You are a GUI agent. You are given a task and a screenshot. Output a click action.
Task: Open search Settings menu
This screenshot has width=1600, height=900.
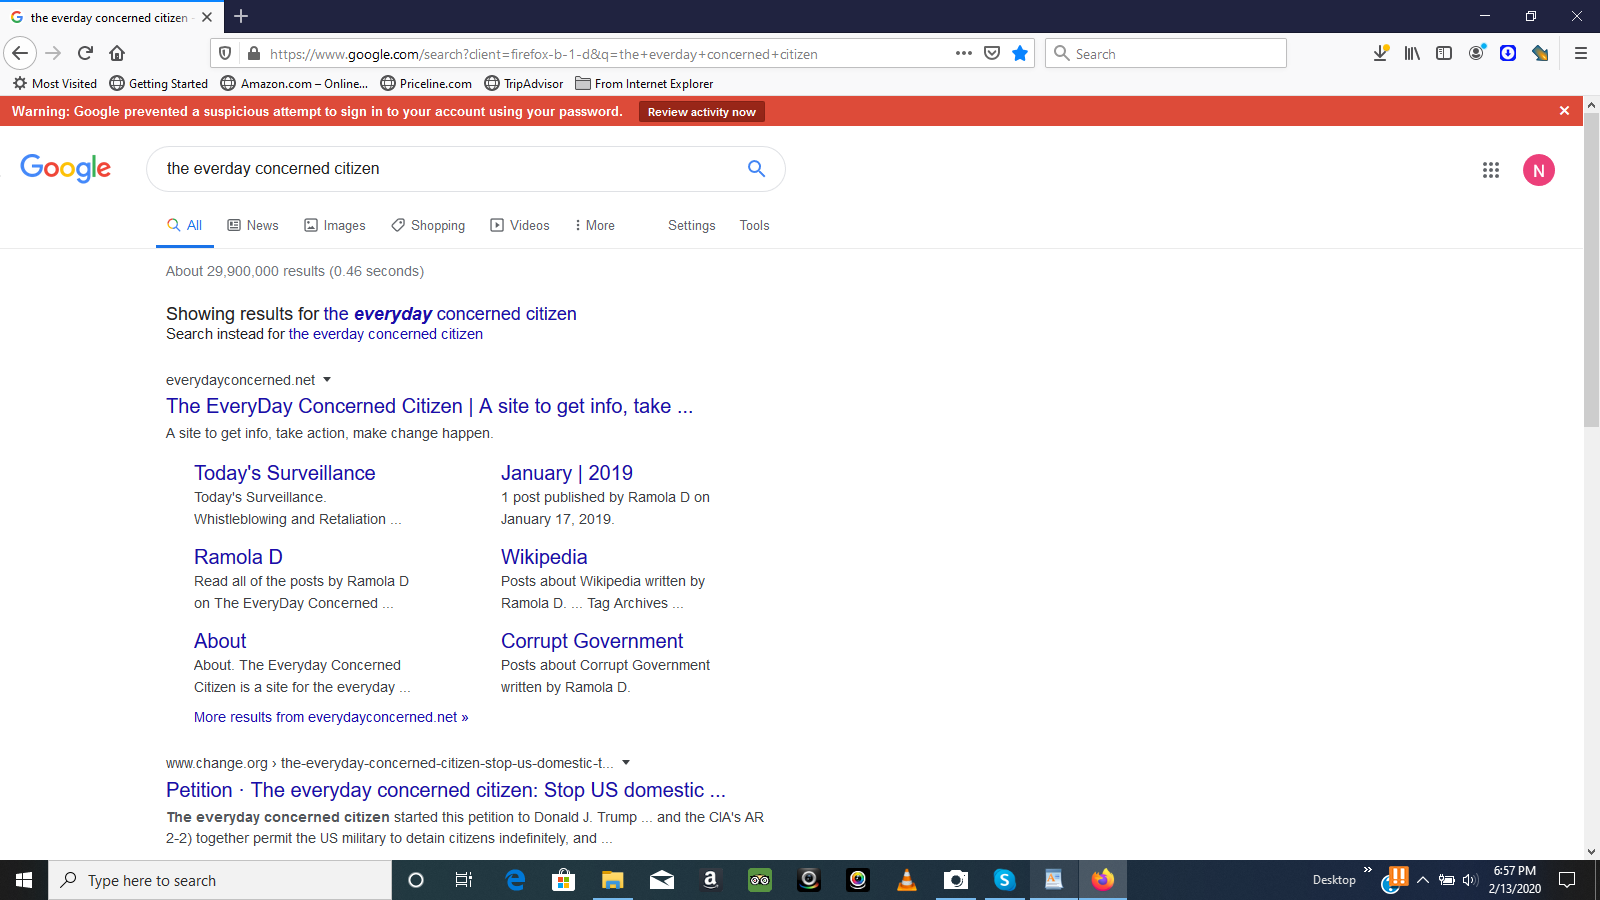coord(692,226)
